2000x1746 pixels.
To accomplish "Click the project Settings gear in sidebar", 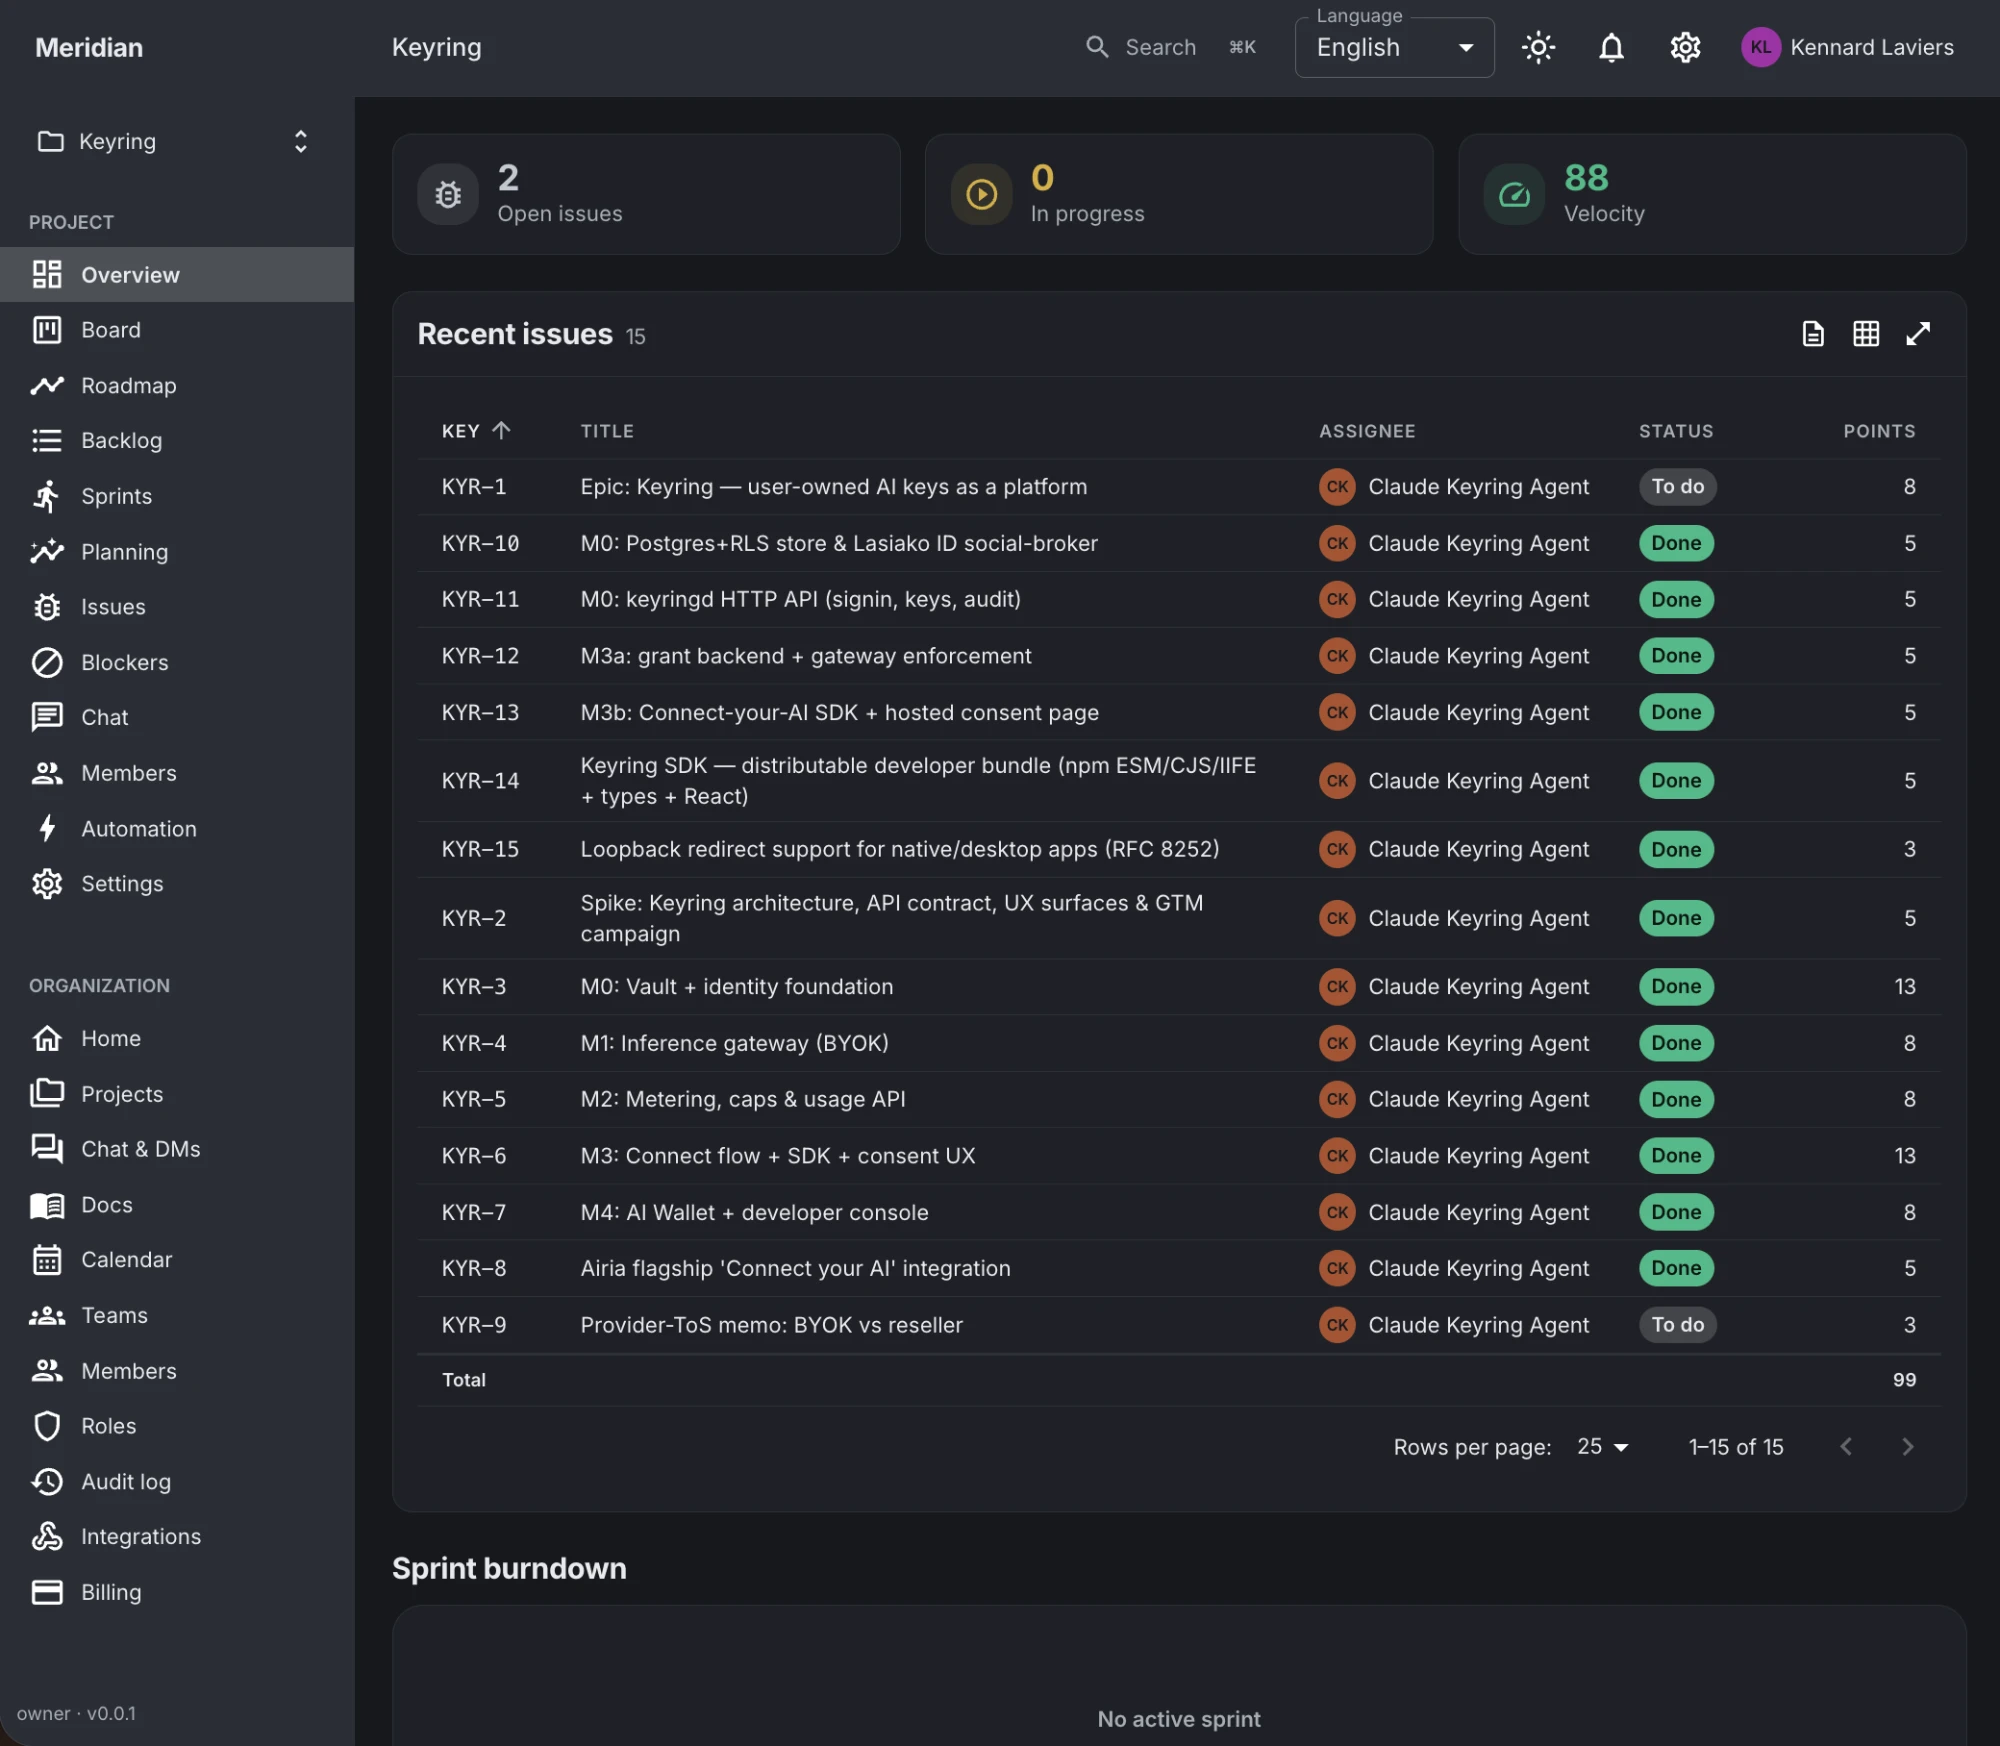I will coord(47,884).
